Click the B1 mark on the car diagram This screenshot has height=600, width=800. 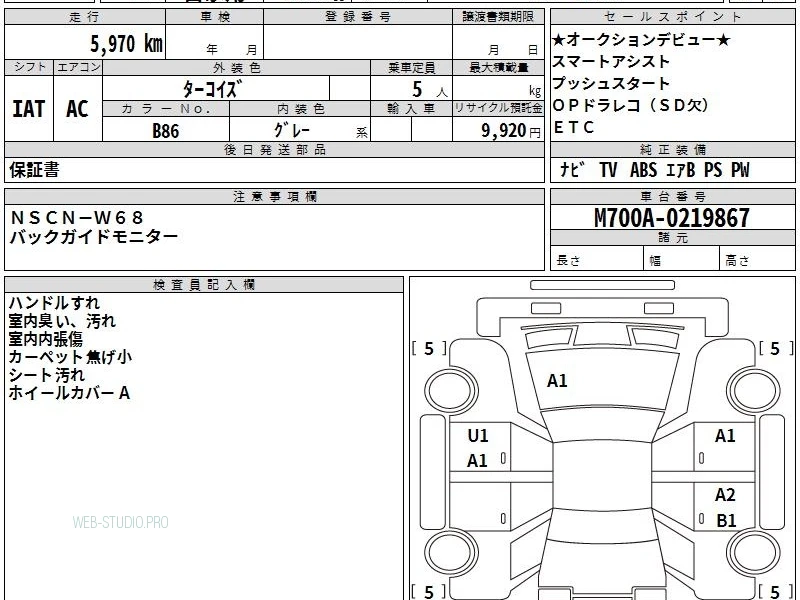click(726, 520)
